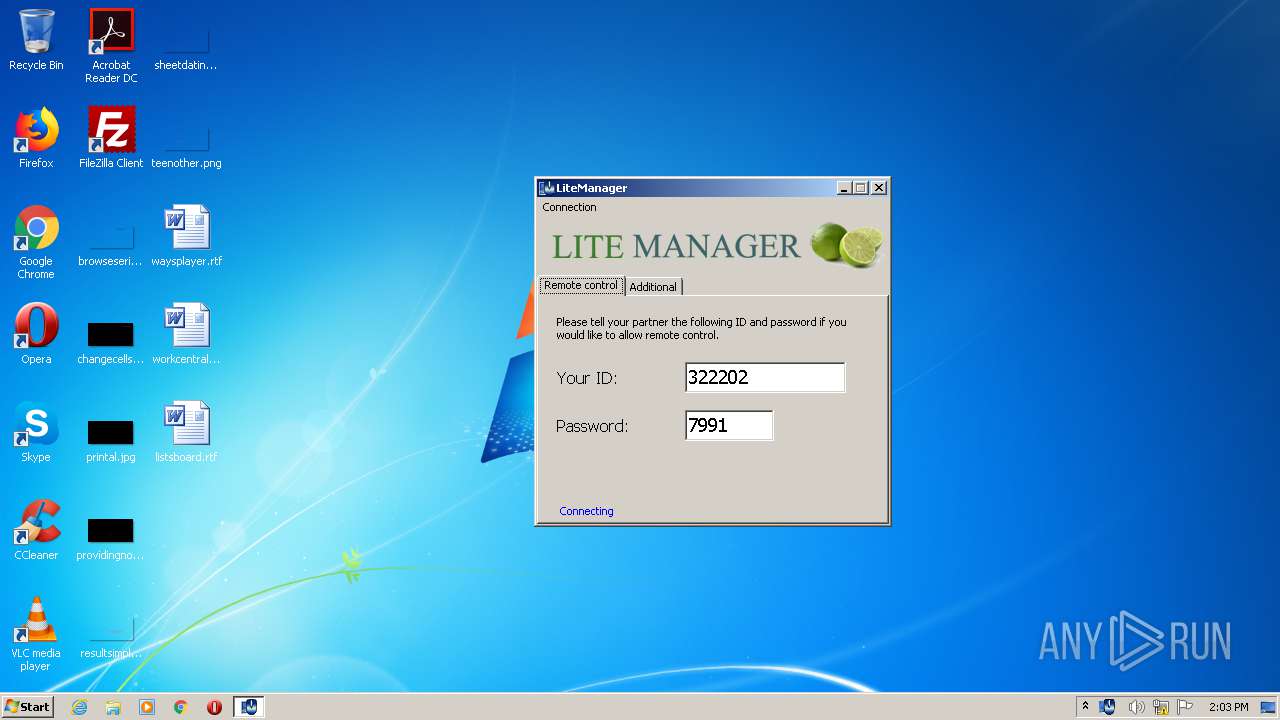Open Opera from the taskbar
1280x720 pixels.
214,707
